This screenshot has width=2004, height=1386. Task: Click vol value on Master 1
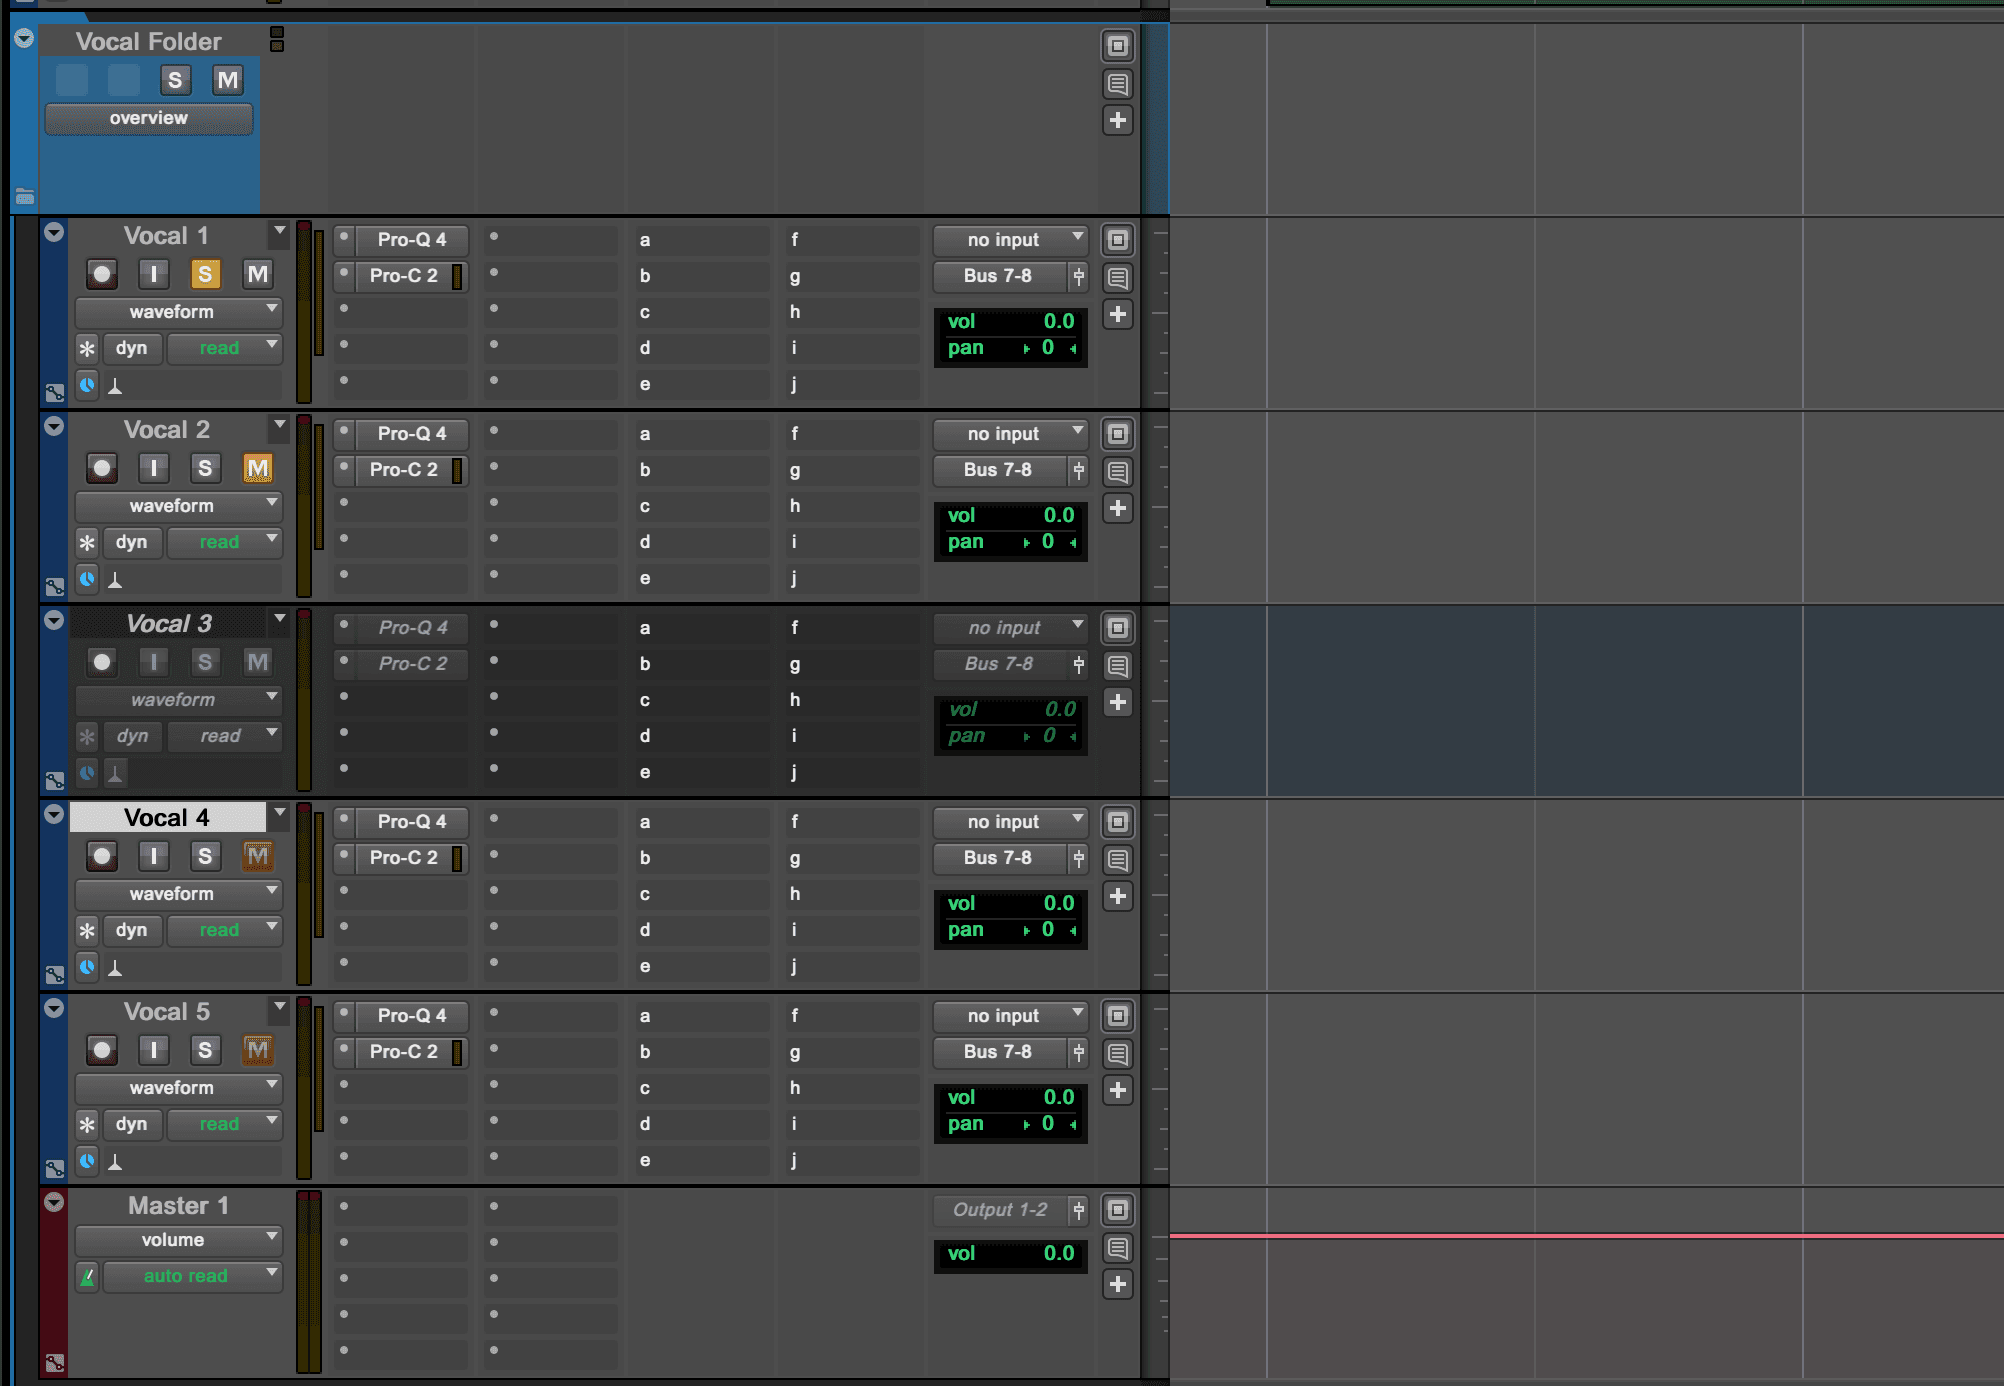(1058, 1254)
